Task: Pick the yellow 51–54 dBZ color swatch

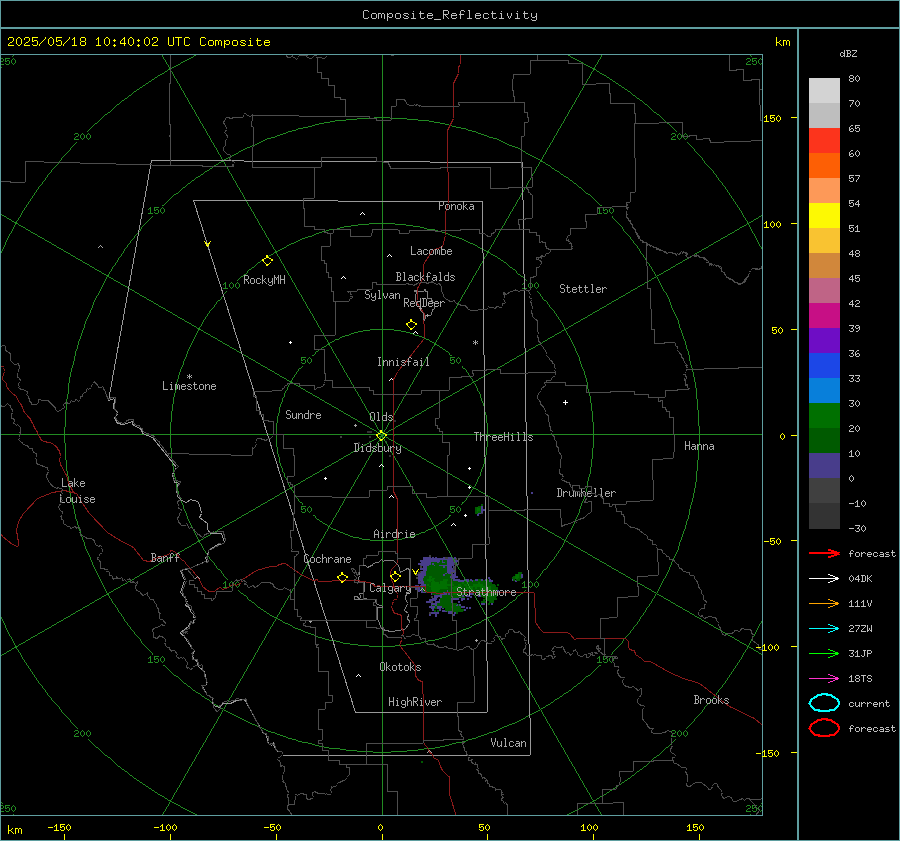Action: point(824,216)
